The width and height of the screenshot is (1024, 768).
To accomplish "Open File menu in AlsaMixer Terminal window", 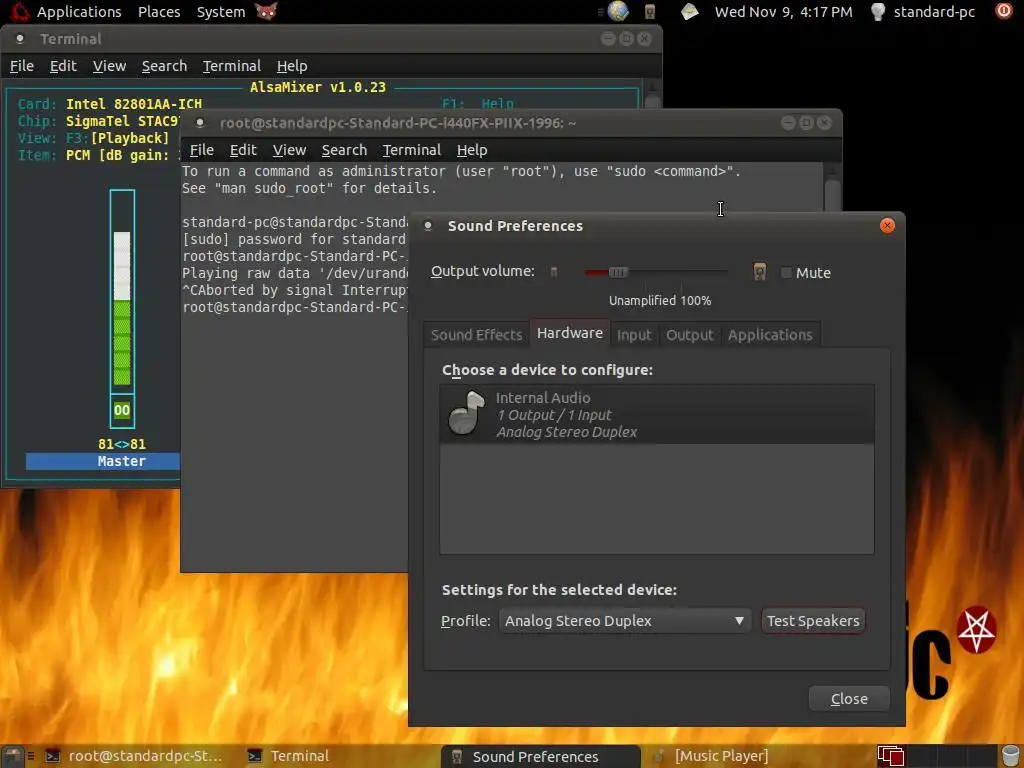I will [x=22, y=66].
